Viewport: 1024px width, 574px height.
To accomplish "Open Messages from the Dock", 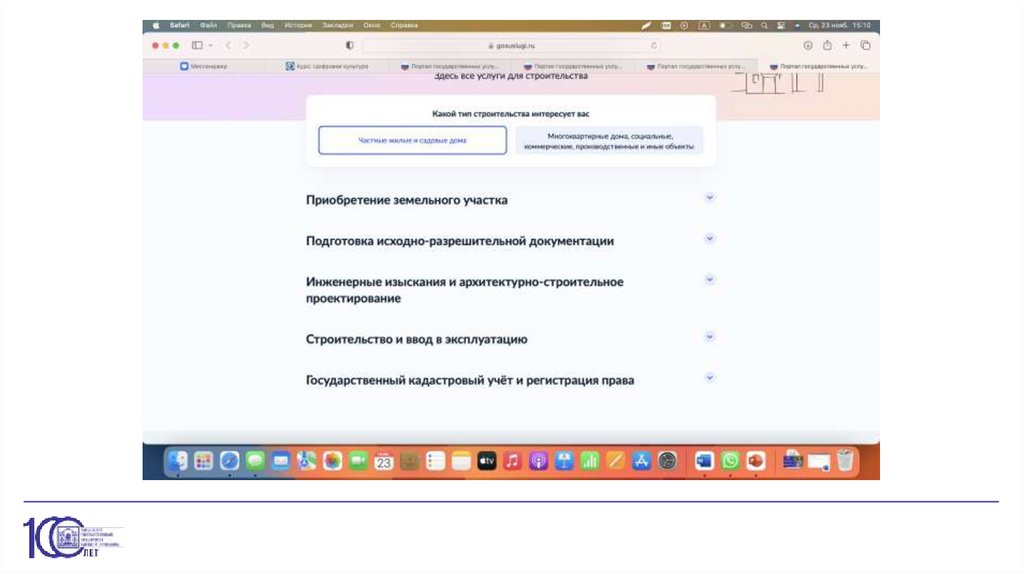I will click(x=255, y=461).
